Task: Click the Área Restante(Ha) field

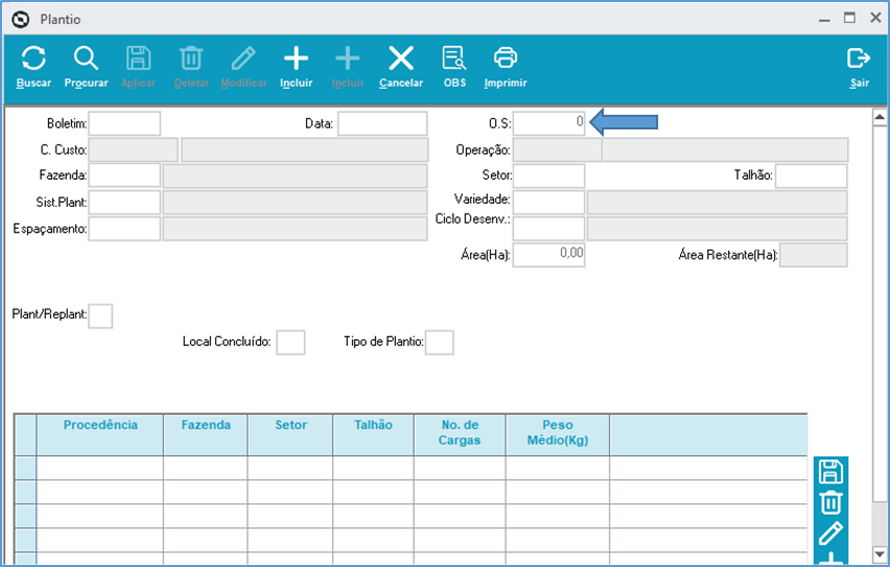Action: tap(813, 255)
